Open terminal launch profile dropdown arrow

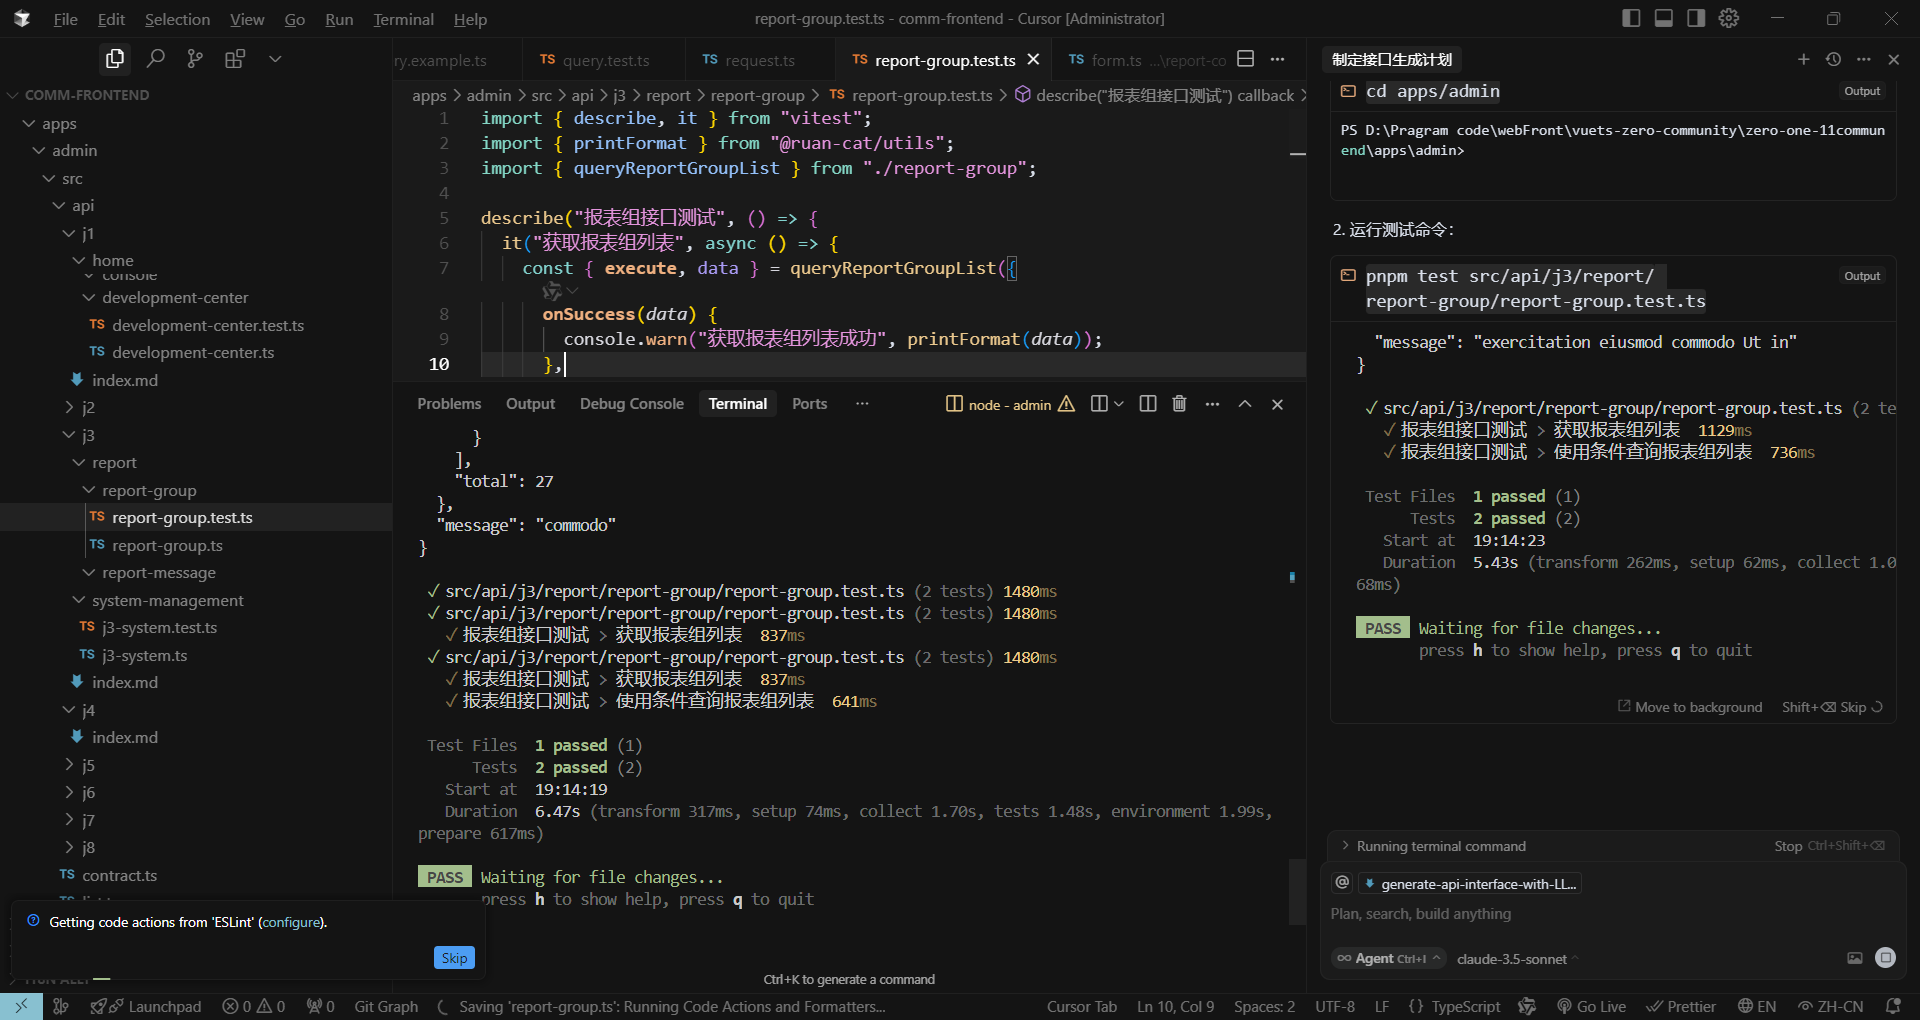[x=1119, y=404]
